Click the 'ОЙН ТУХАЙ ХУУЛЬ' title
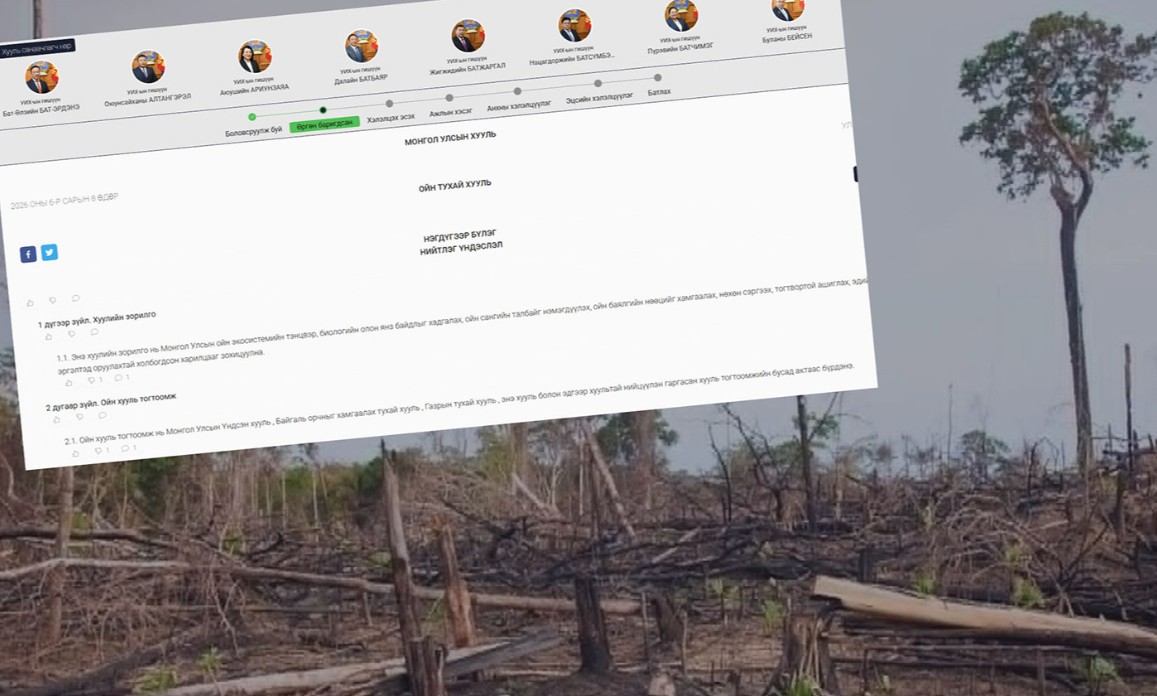 (455, 186)
